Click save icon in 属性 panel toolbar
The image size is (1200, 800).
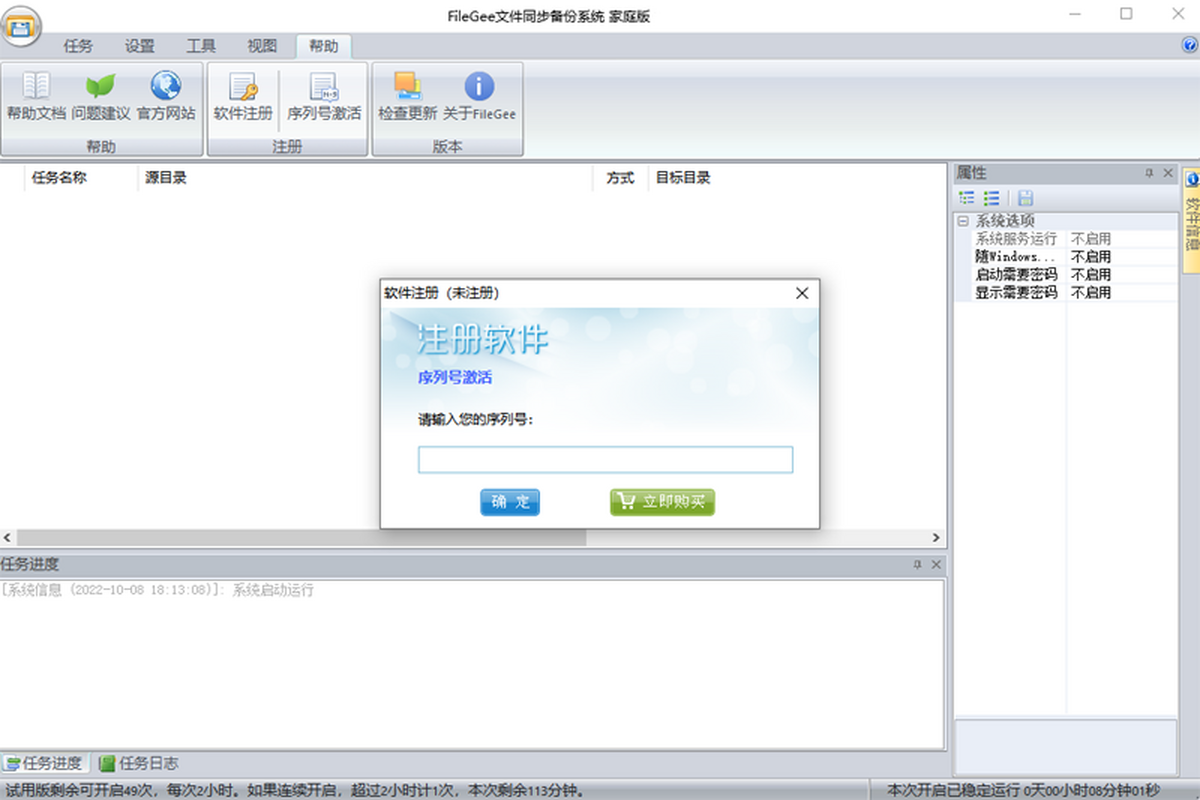(1026, 198)
